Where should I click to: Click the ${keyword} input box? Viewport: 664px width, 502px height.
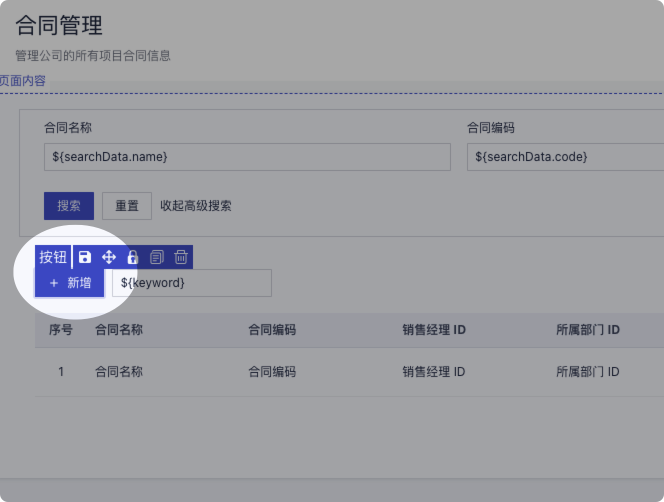click(x=191, y=283)
